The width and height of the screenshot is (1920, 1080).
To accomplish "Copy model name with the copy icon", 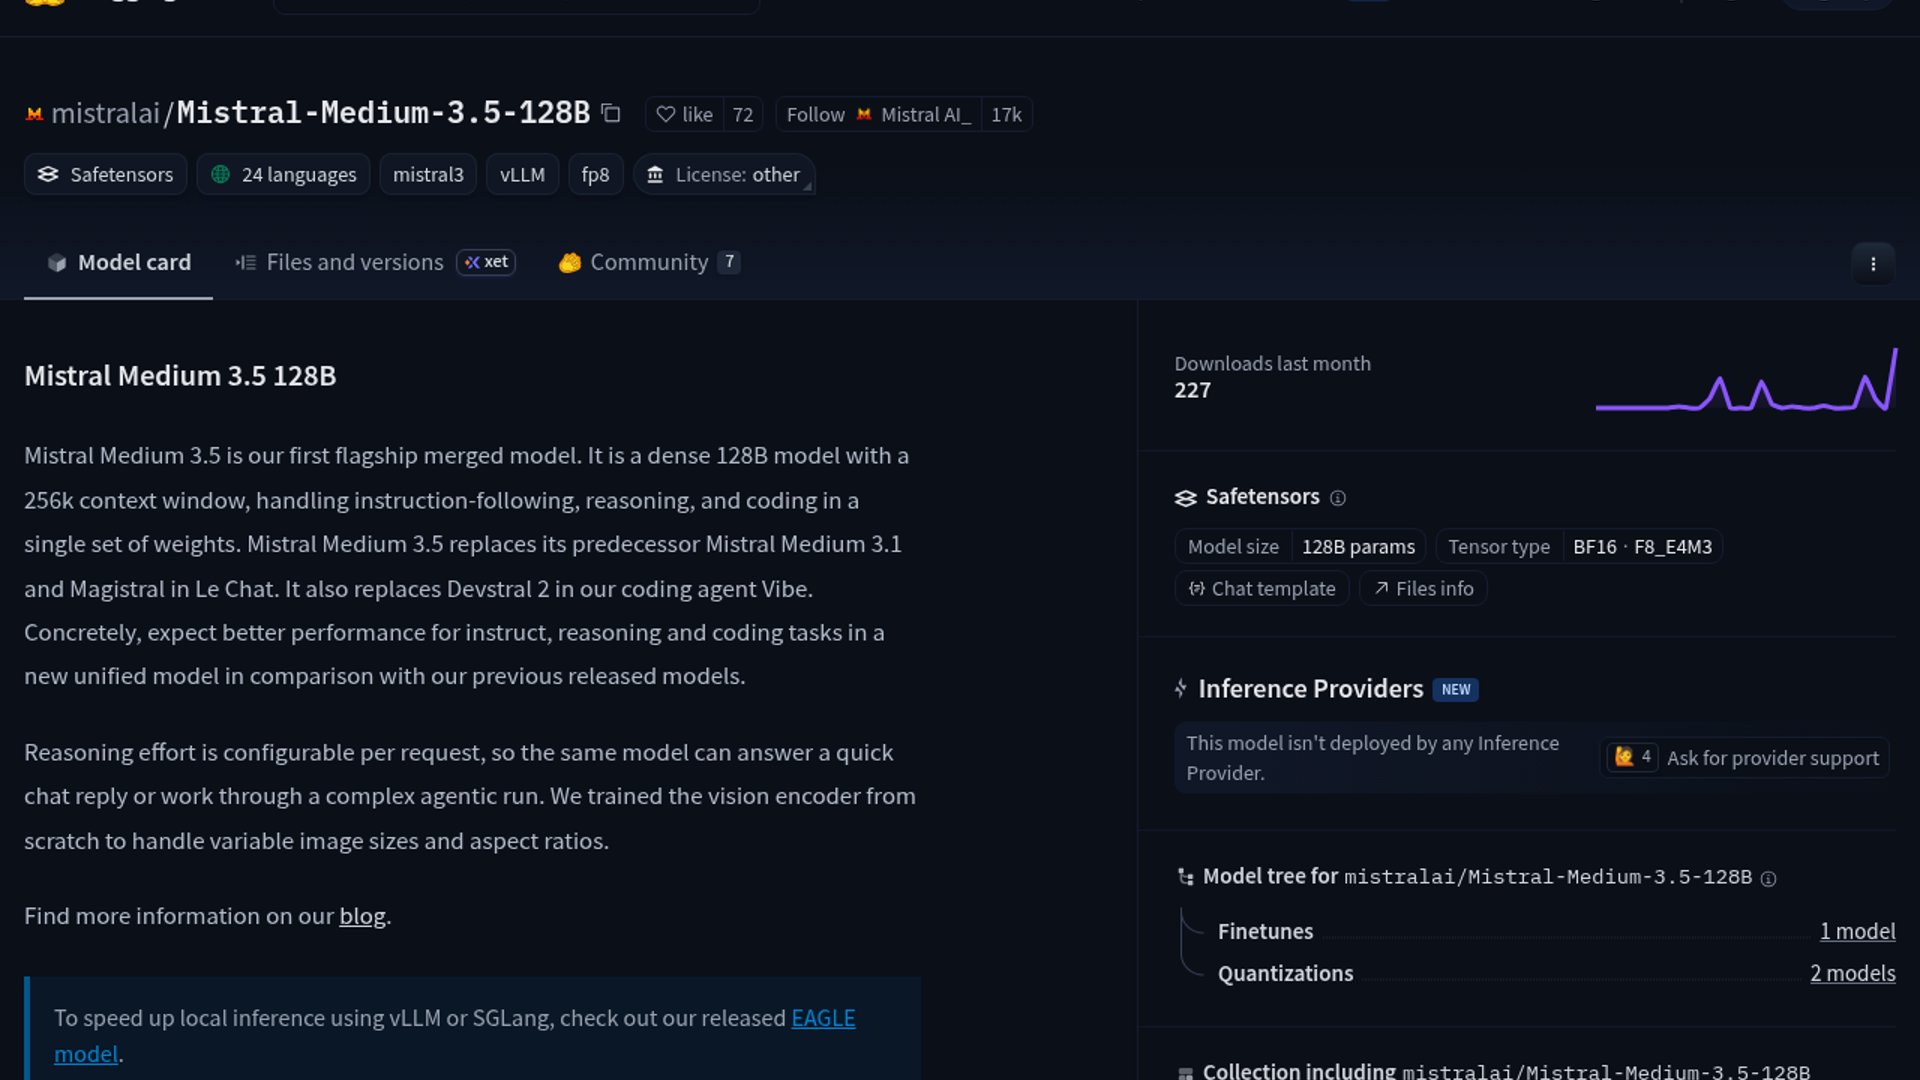I will [x=611, y=114].
